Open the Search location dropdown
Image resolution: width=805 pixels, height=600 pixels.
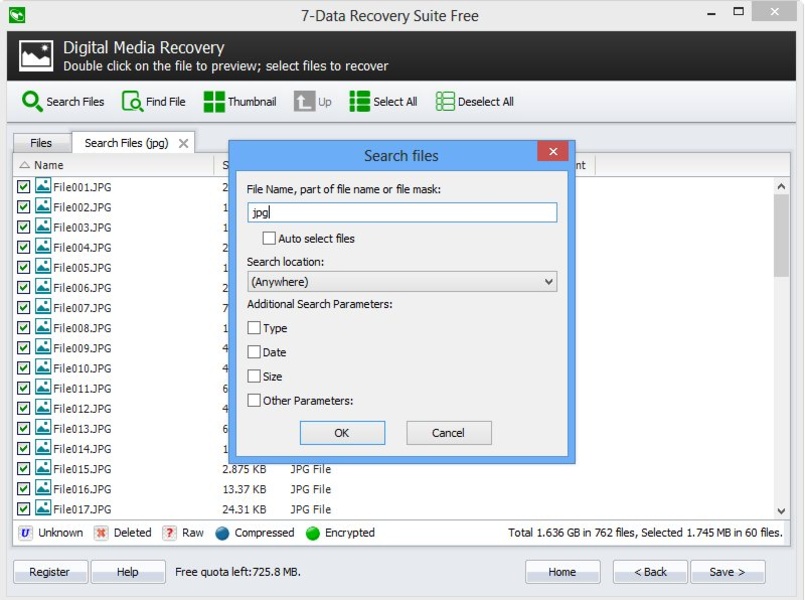(548, 281)
